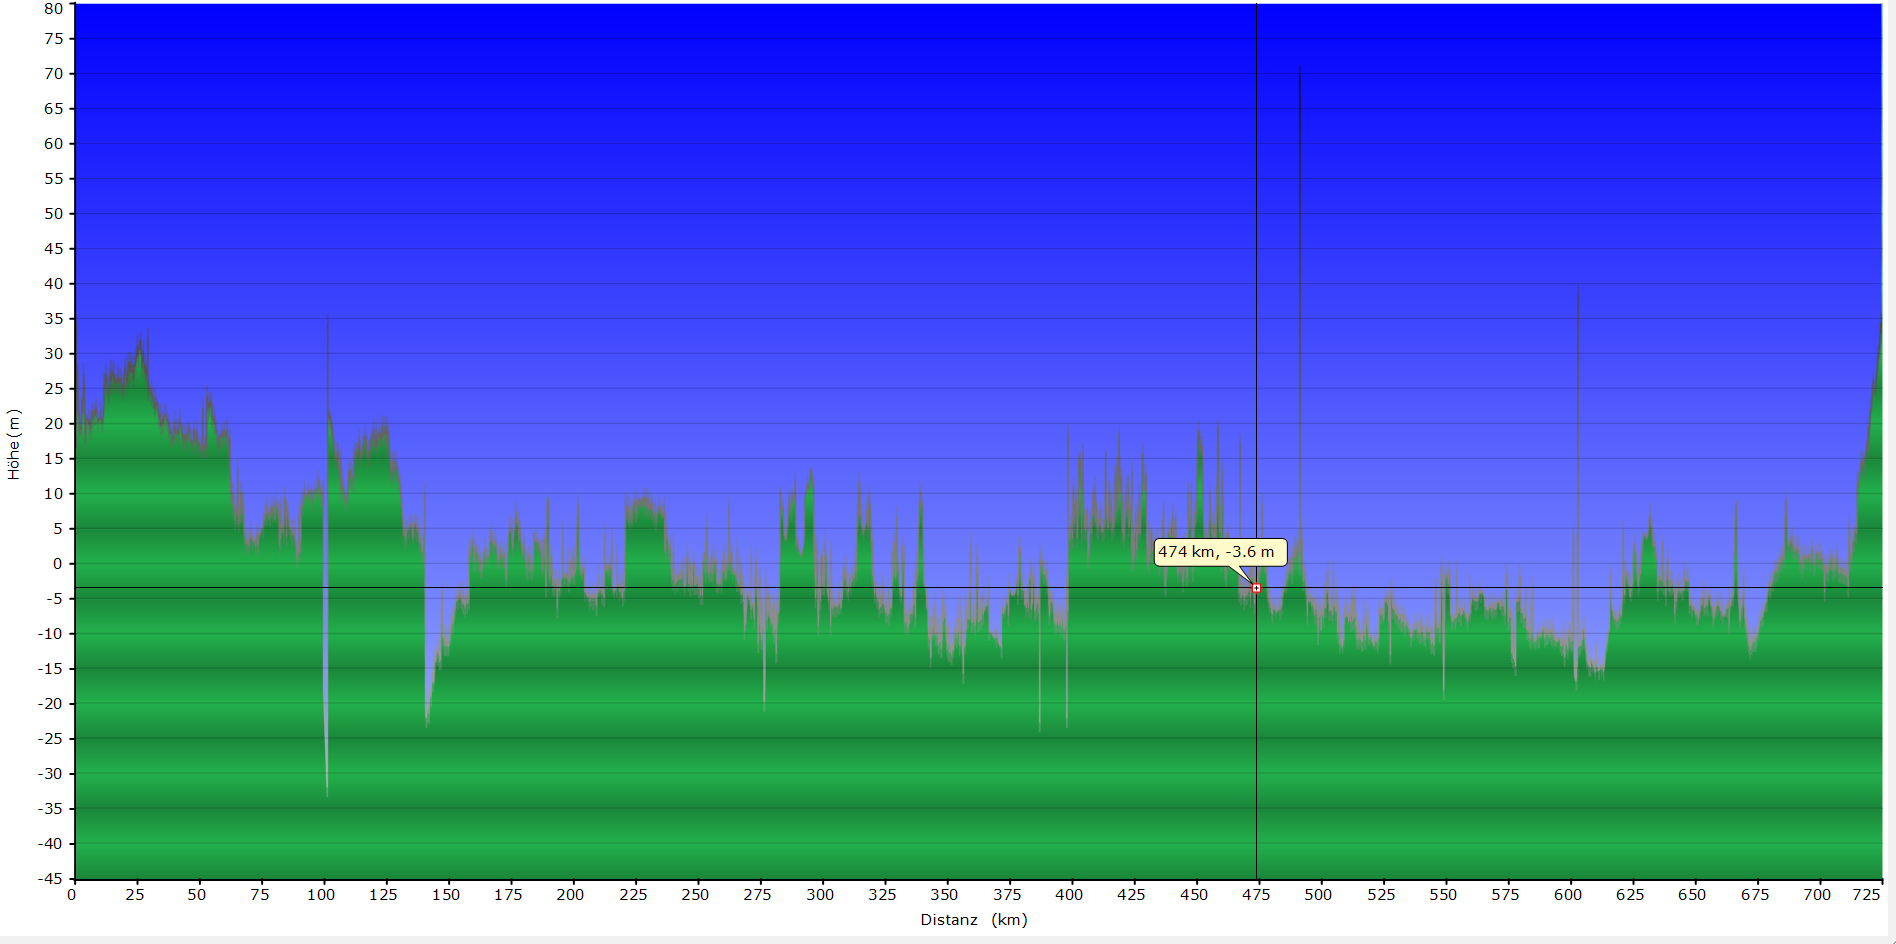
Task: Select the deepest dip's bottom near 100 km
Action: pyautogui.click(x=327, y=794)
